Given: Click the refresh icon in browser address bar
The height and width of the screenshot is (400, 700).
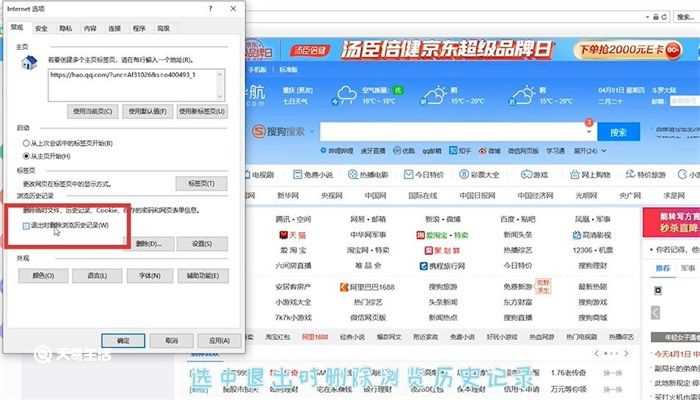Looking at the screenshot, I should coord(664,17).
